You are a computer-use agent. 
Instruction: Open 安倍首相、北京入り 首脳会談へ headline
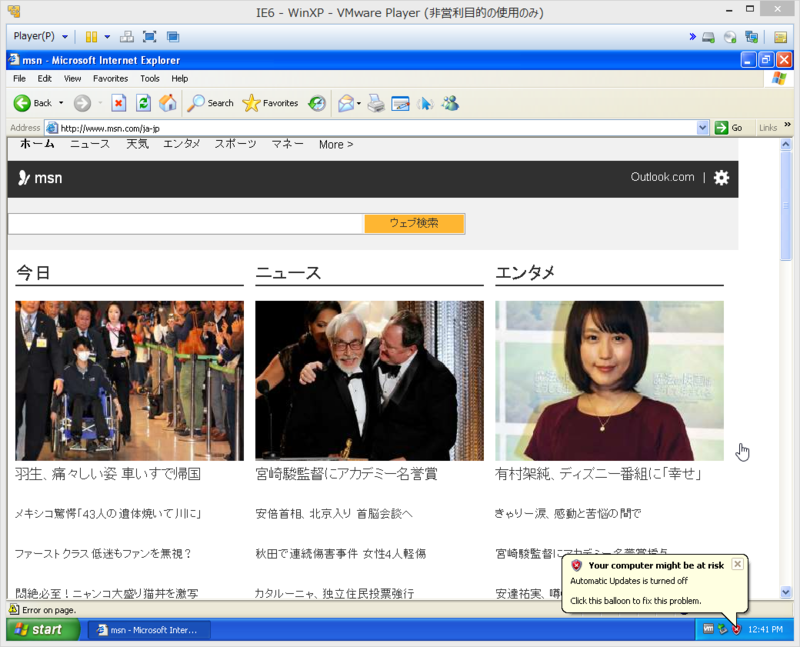point(334,513)
